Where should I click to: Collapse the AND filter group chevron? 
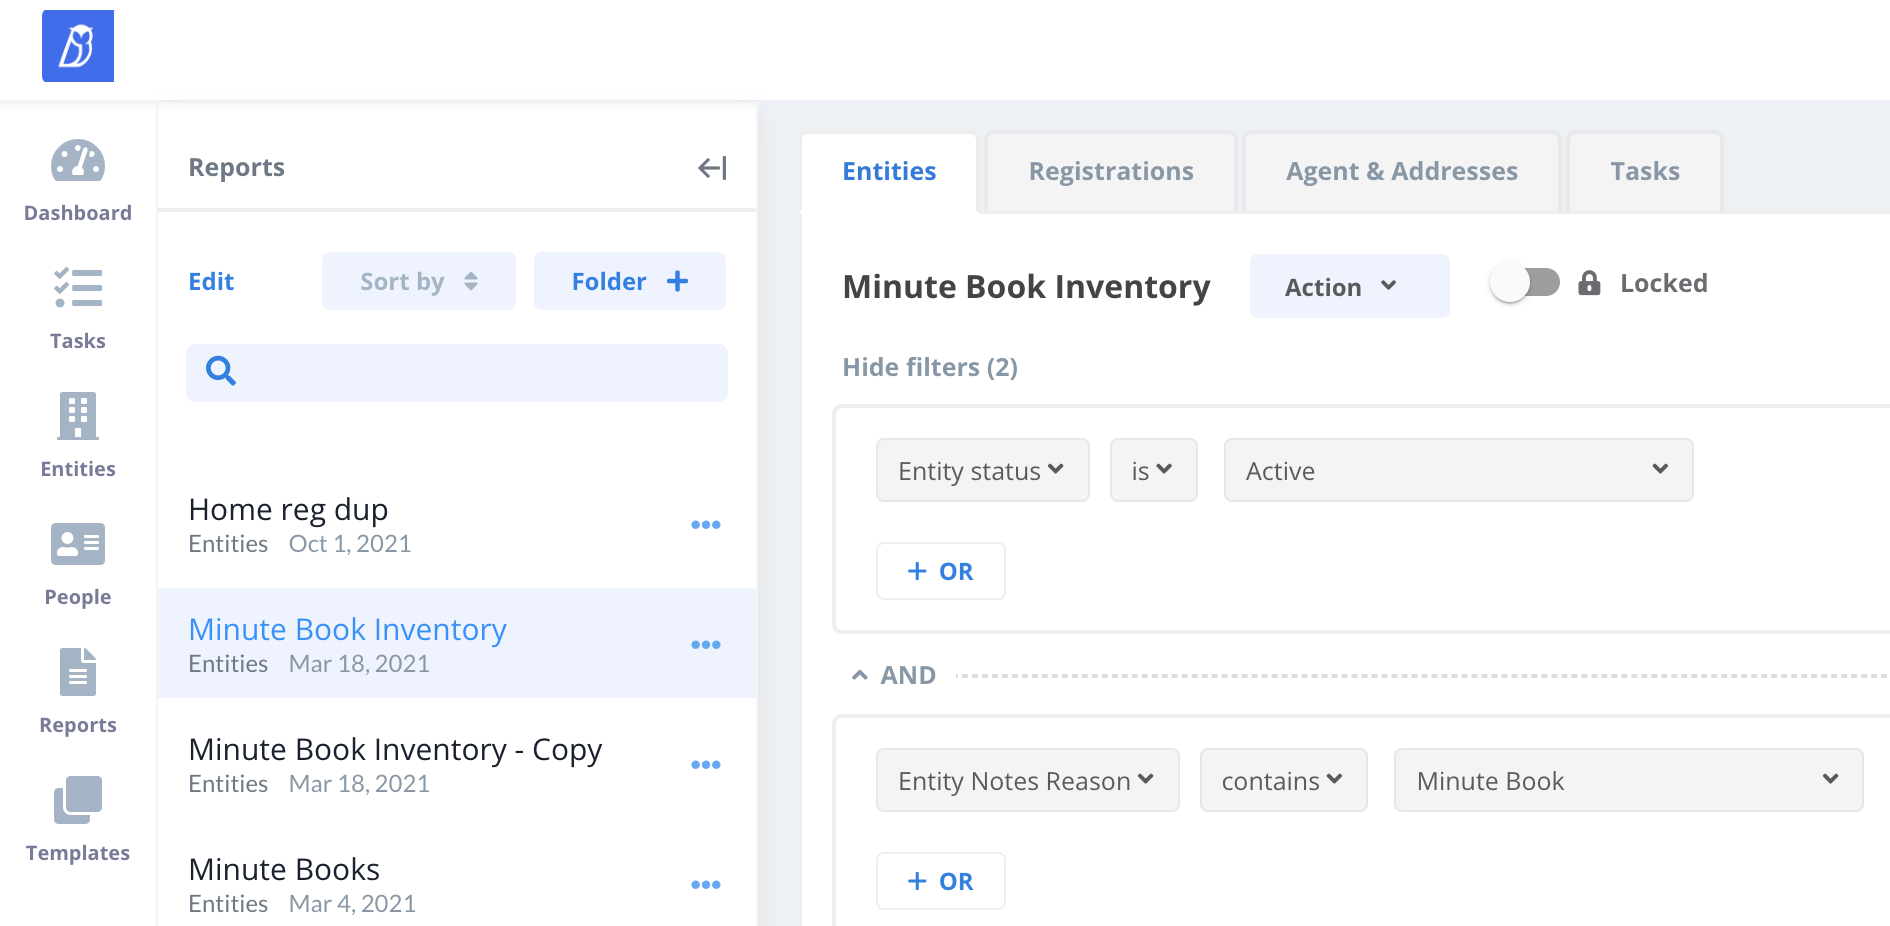point(859,676)
